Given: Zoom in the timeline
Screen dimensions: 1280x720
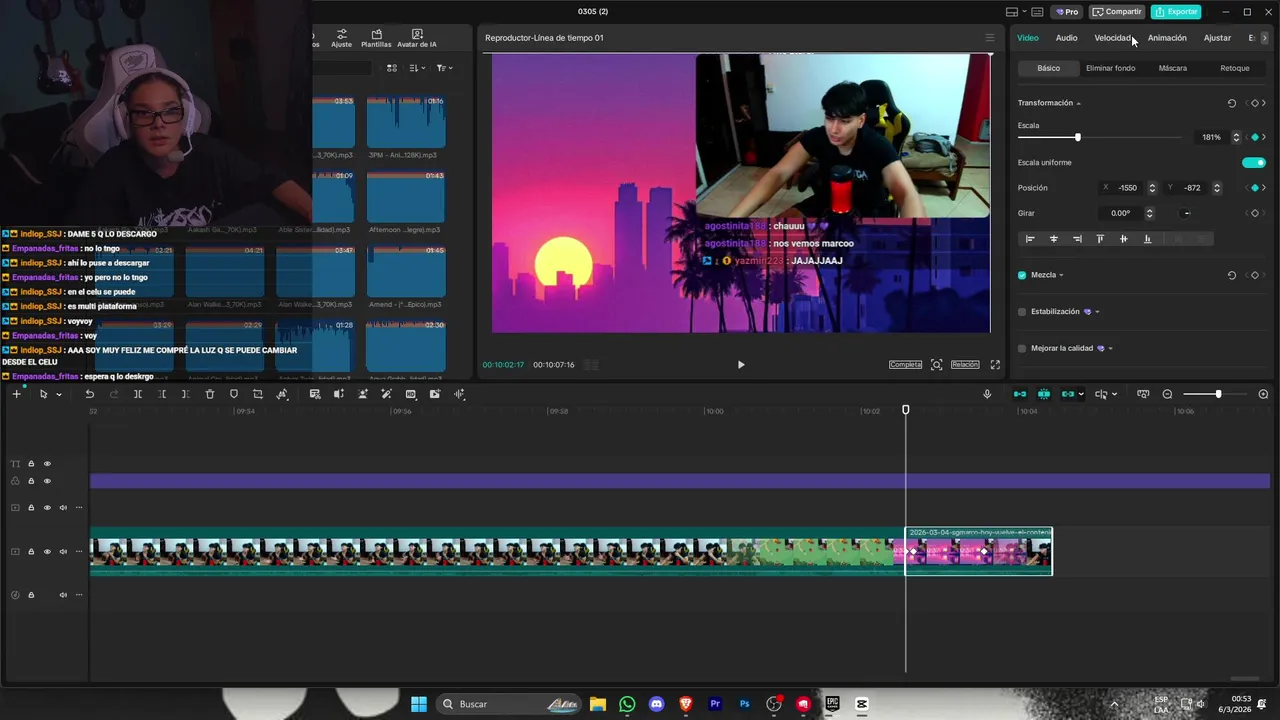Looking at the screenshot, I should (x=1263, y=394).
